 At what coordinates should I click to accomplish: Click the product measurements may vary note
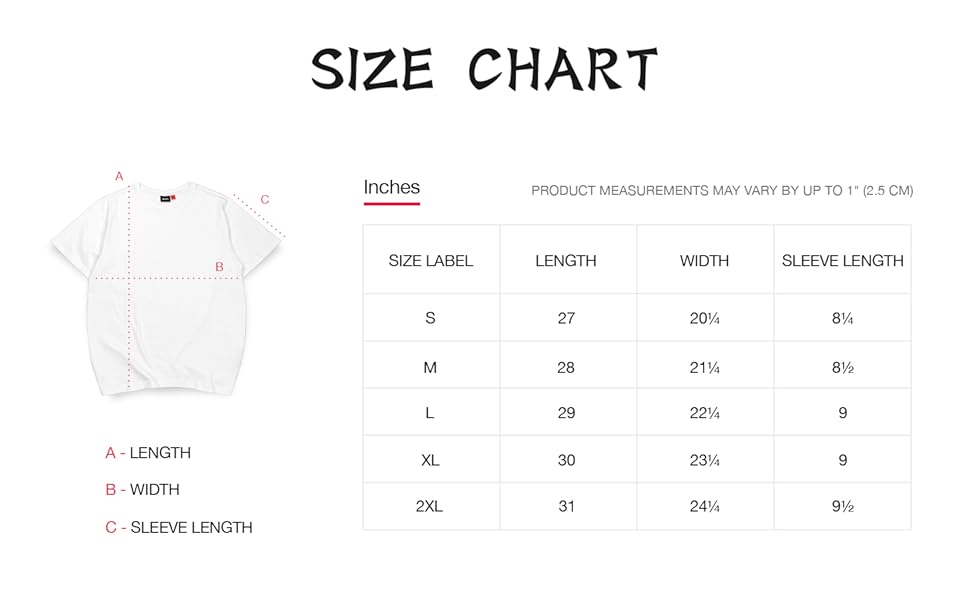tap(721, 191)
